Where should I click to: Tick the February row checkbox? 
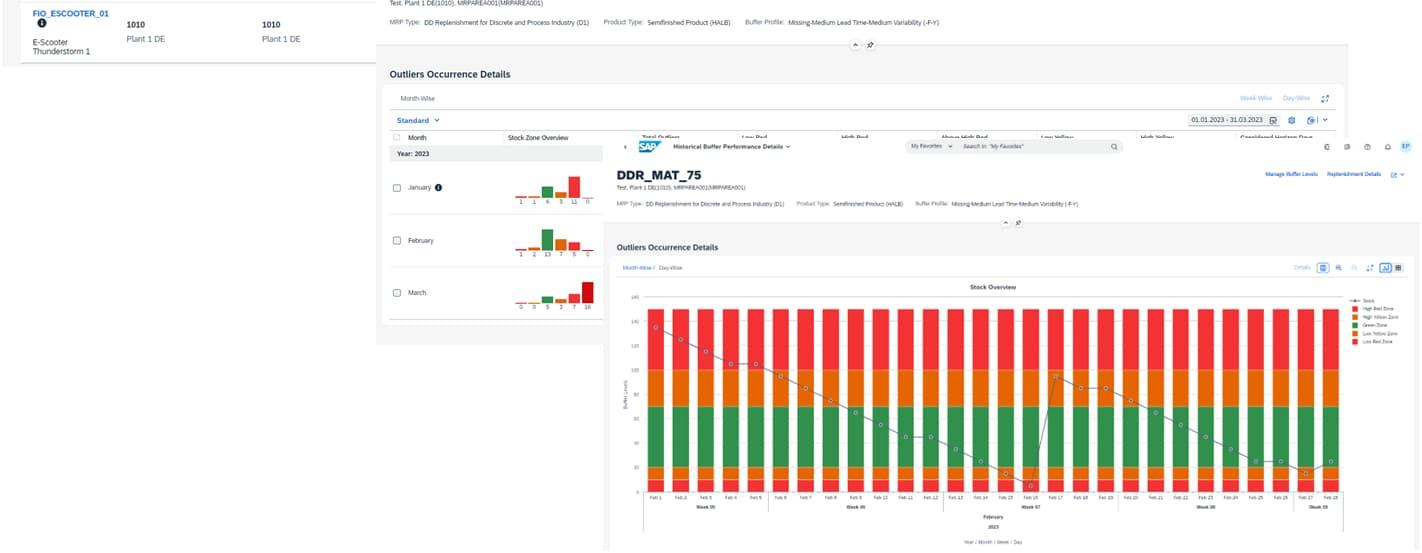click(x=397, y=240)
